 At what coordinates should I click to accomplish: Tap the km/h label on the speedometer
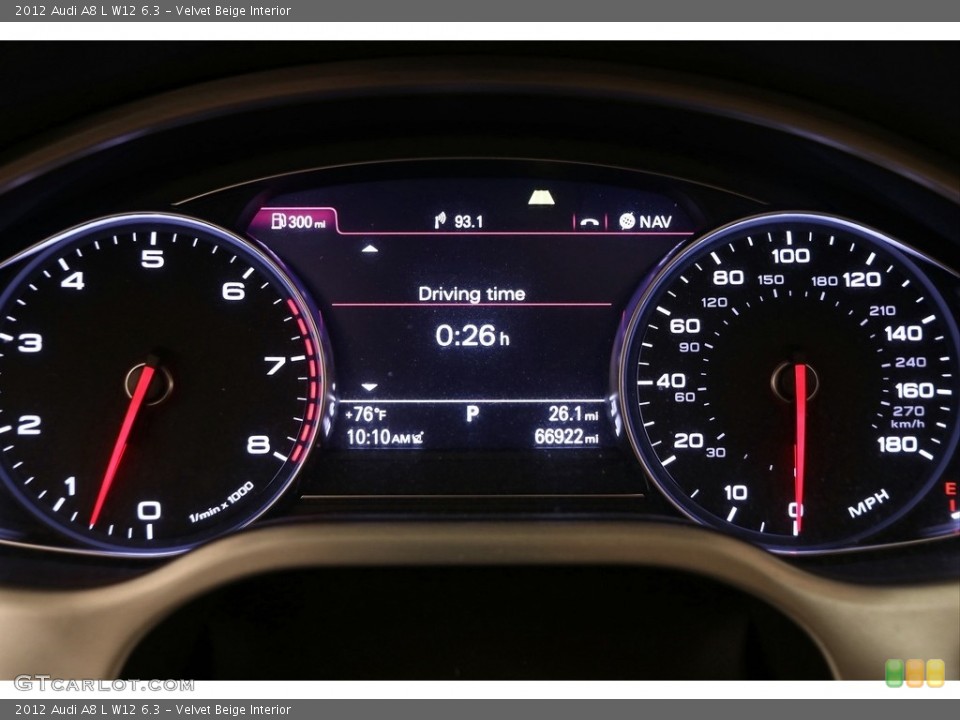coord(907,424)
